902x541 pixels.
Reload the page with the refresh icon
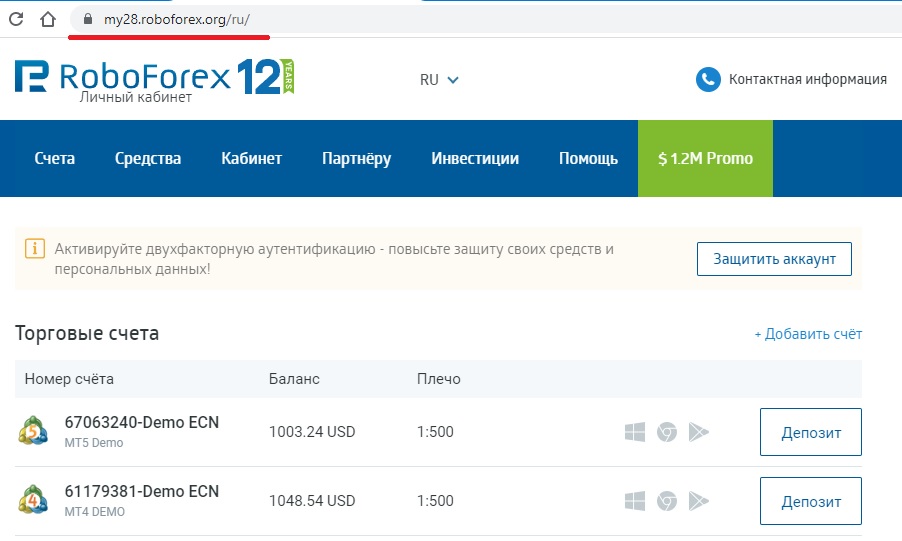pyautogui.click(x=16, y=19)
